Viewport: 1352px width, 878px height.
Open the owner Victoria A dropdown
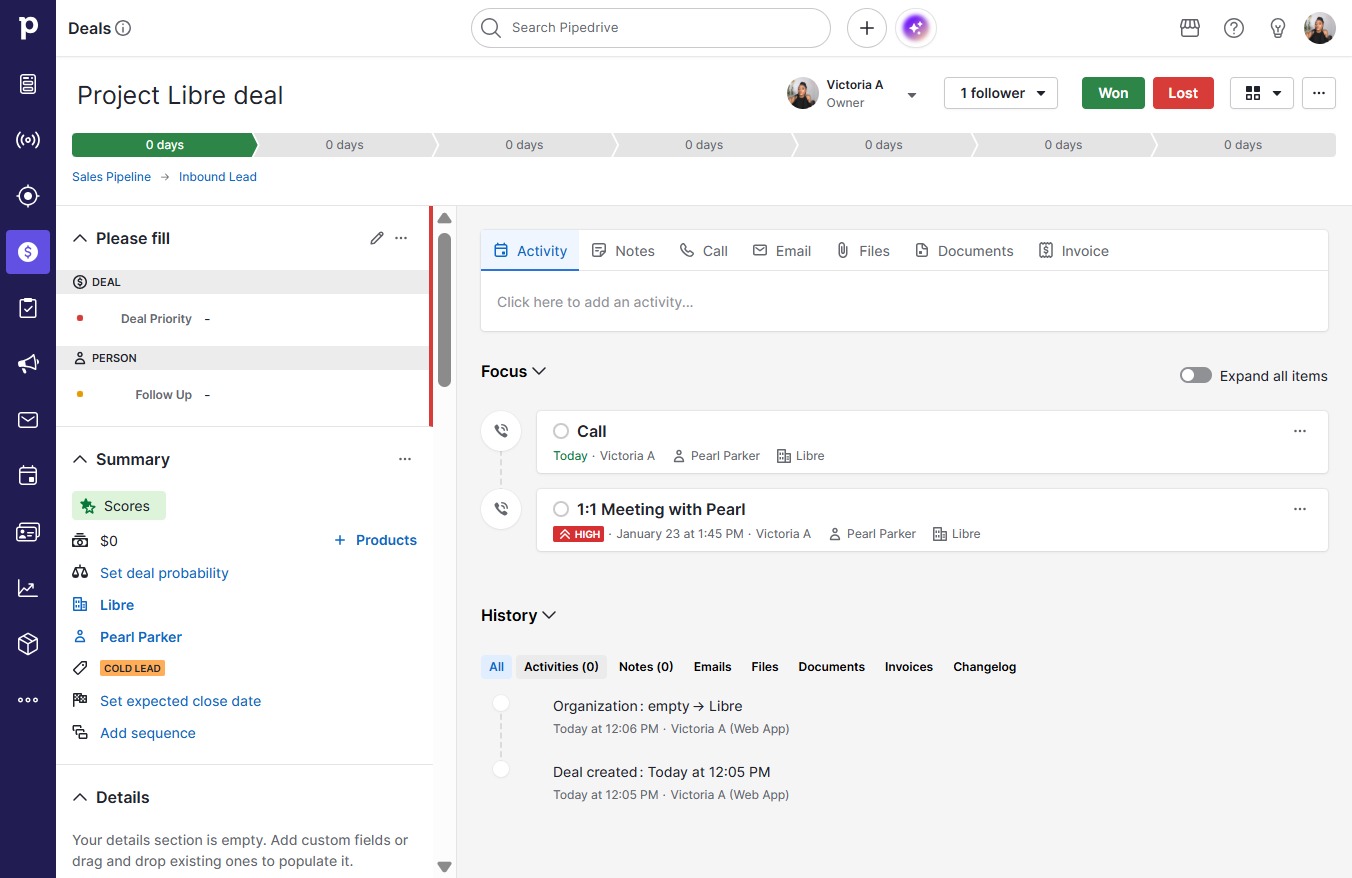coord(912,95)
